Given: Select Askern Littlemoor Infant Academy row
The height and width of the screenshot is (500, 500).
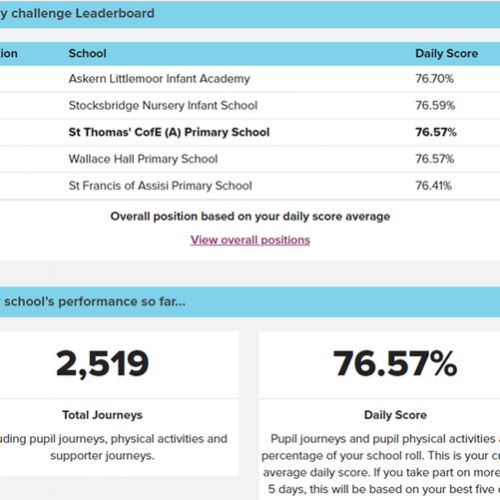Looking at the screenshot, I should pos(250,79).
